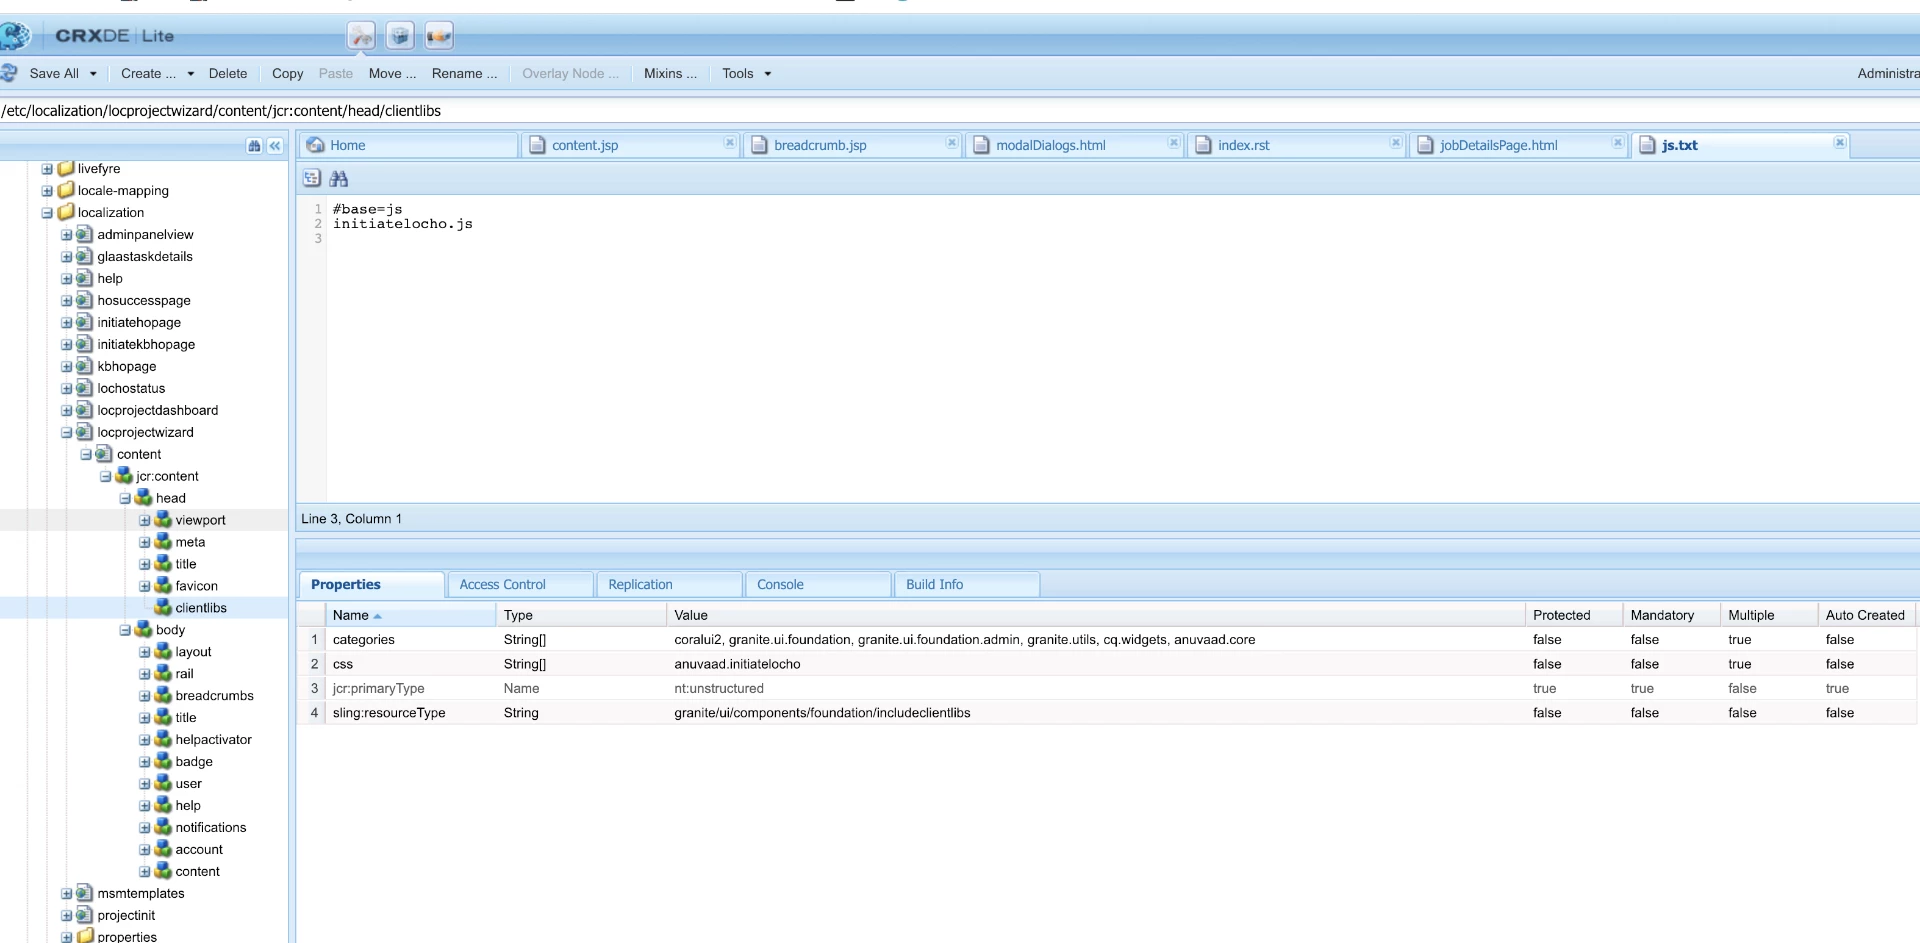This screenshot has width=1920, height=943.
Task: Select the initiatekbhopage tree node
Action: 146,344
